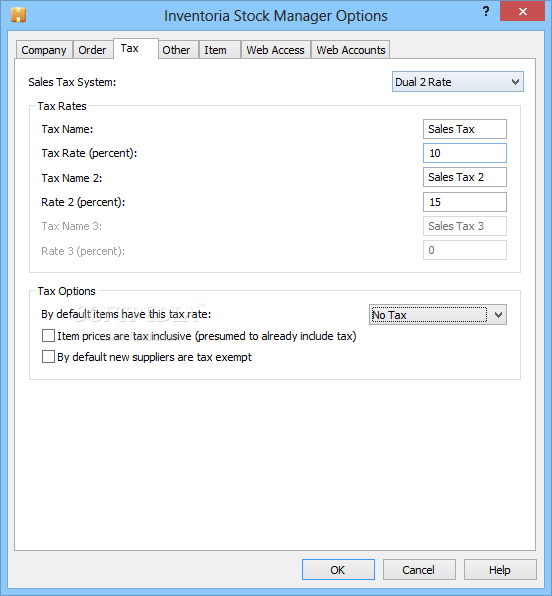Click the Cancel button
The width and height of the screenshot is (552, 596).
pyautogui.click(x=419, y=569)
